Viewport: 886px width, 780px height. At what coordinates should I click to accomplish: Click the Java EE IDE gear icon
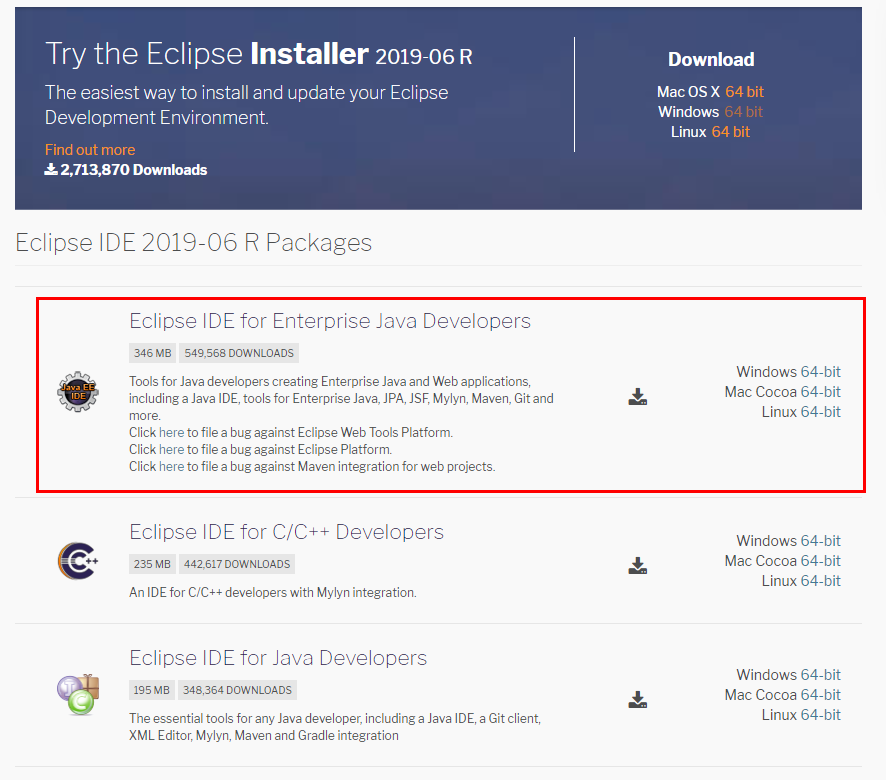point(78,392)
